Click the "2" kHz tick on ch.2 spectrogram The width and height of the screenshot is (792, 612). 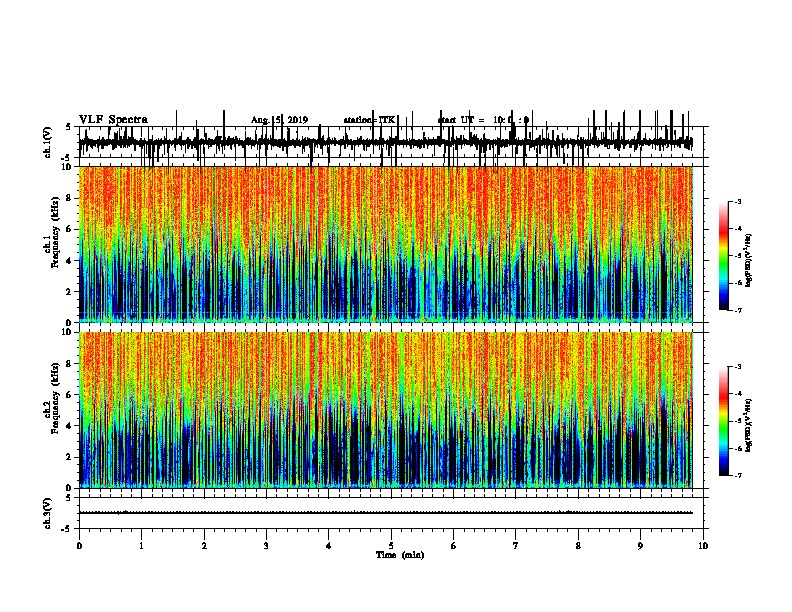pos(69,457)
